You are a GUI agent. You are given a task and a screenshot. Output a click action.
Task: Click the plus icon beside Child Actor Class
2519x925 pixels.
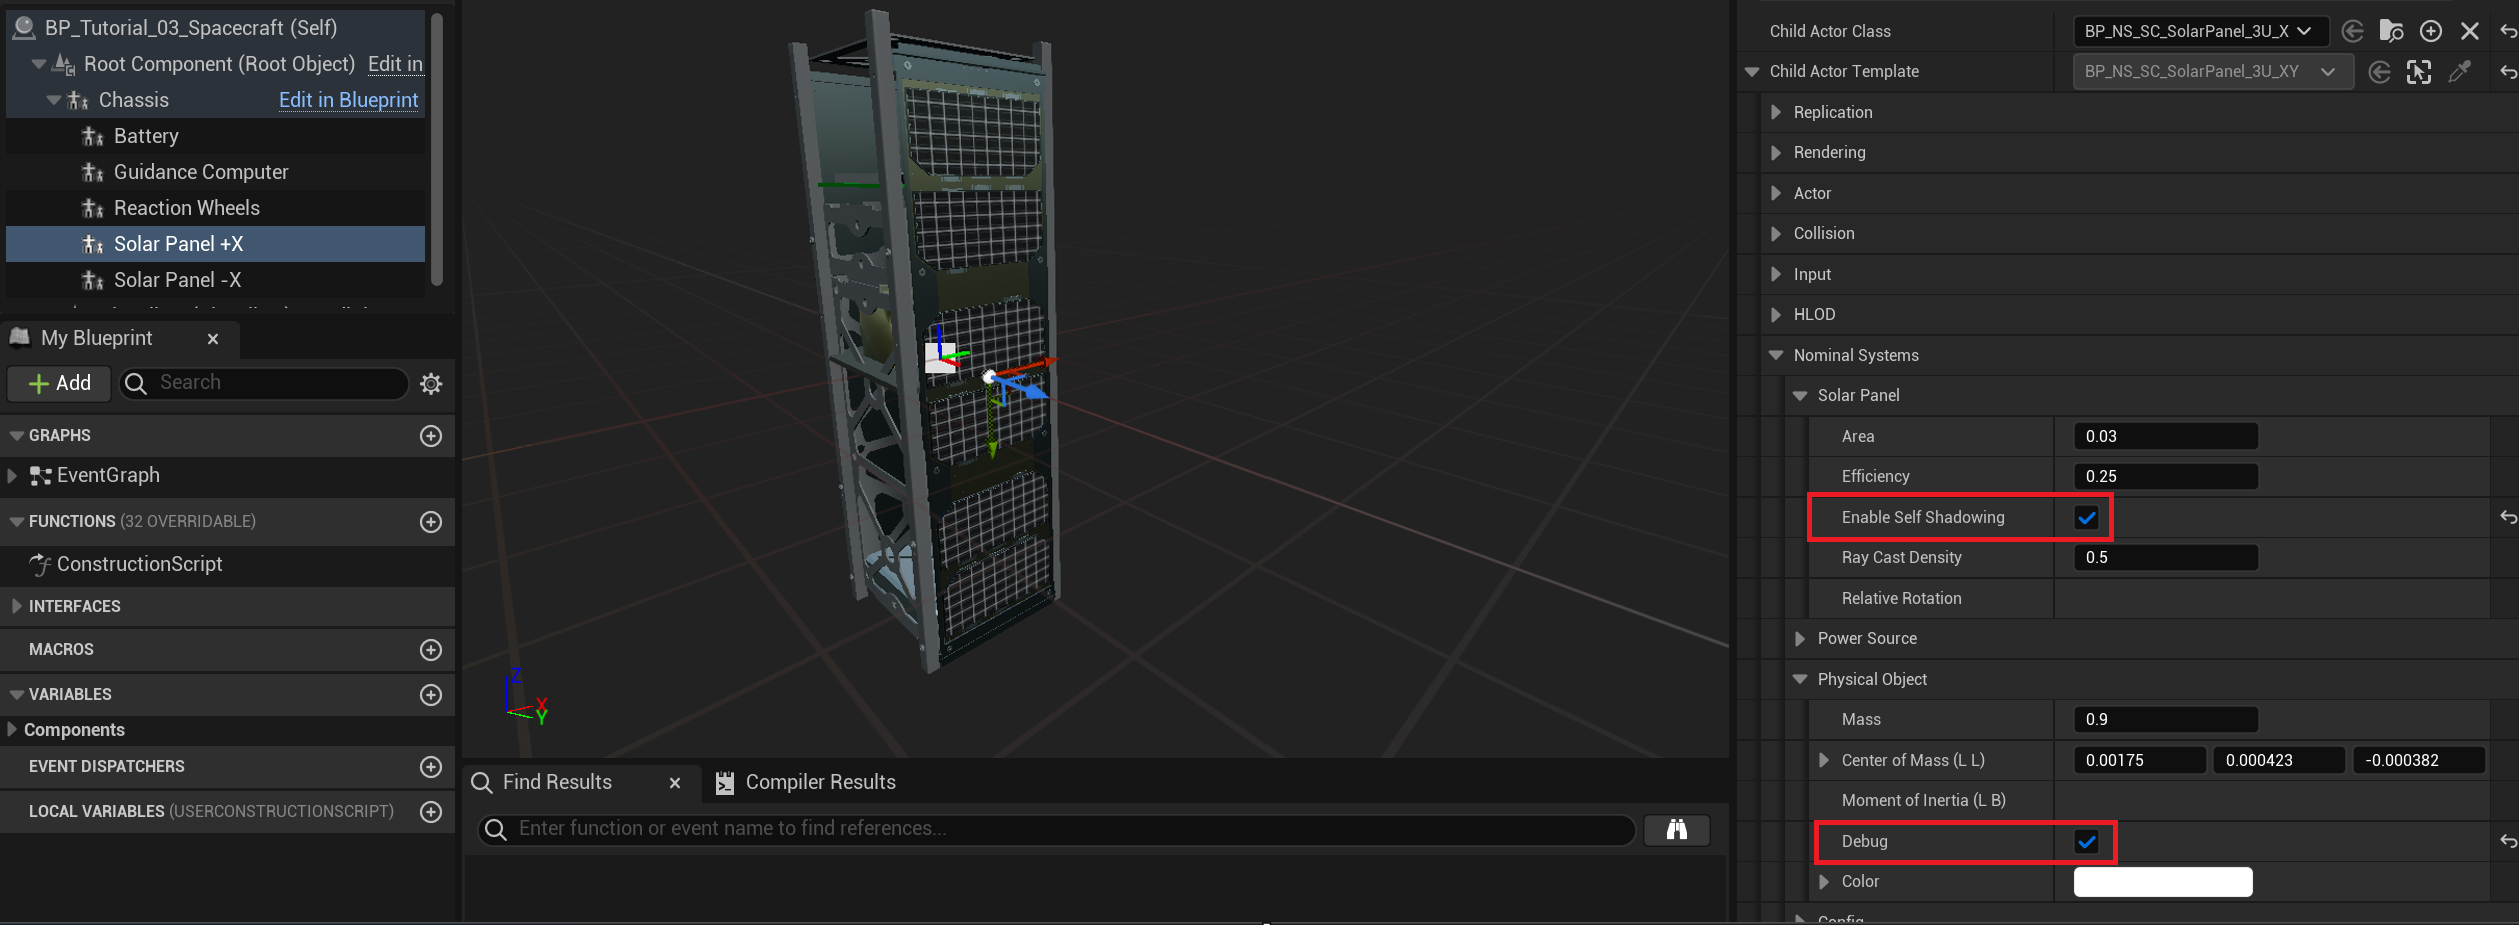coord(2431,31)
